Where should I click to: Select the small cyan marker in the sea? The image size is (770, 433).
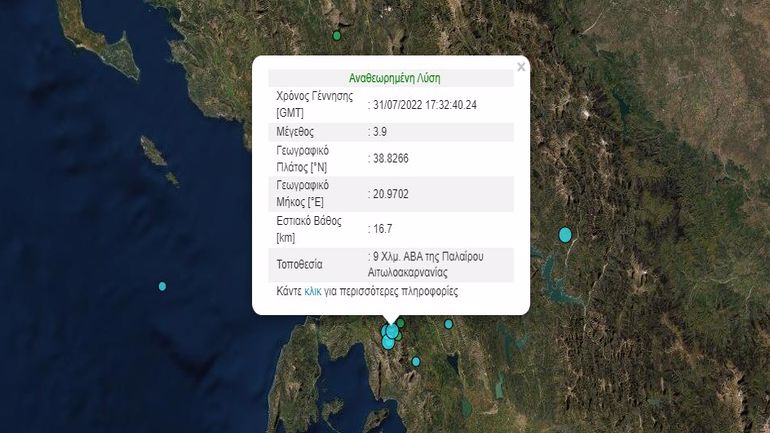click(x=162, y=286)
